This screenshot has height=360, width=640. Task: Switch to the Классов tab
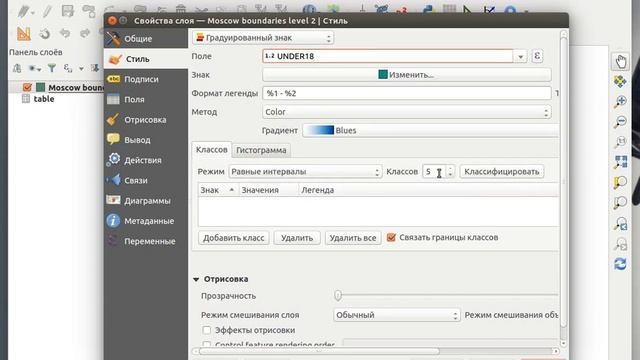[211, 150]
